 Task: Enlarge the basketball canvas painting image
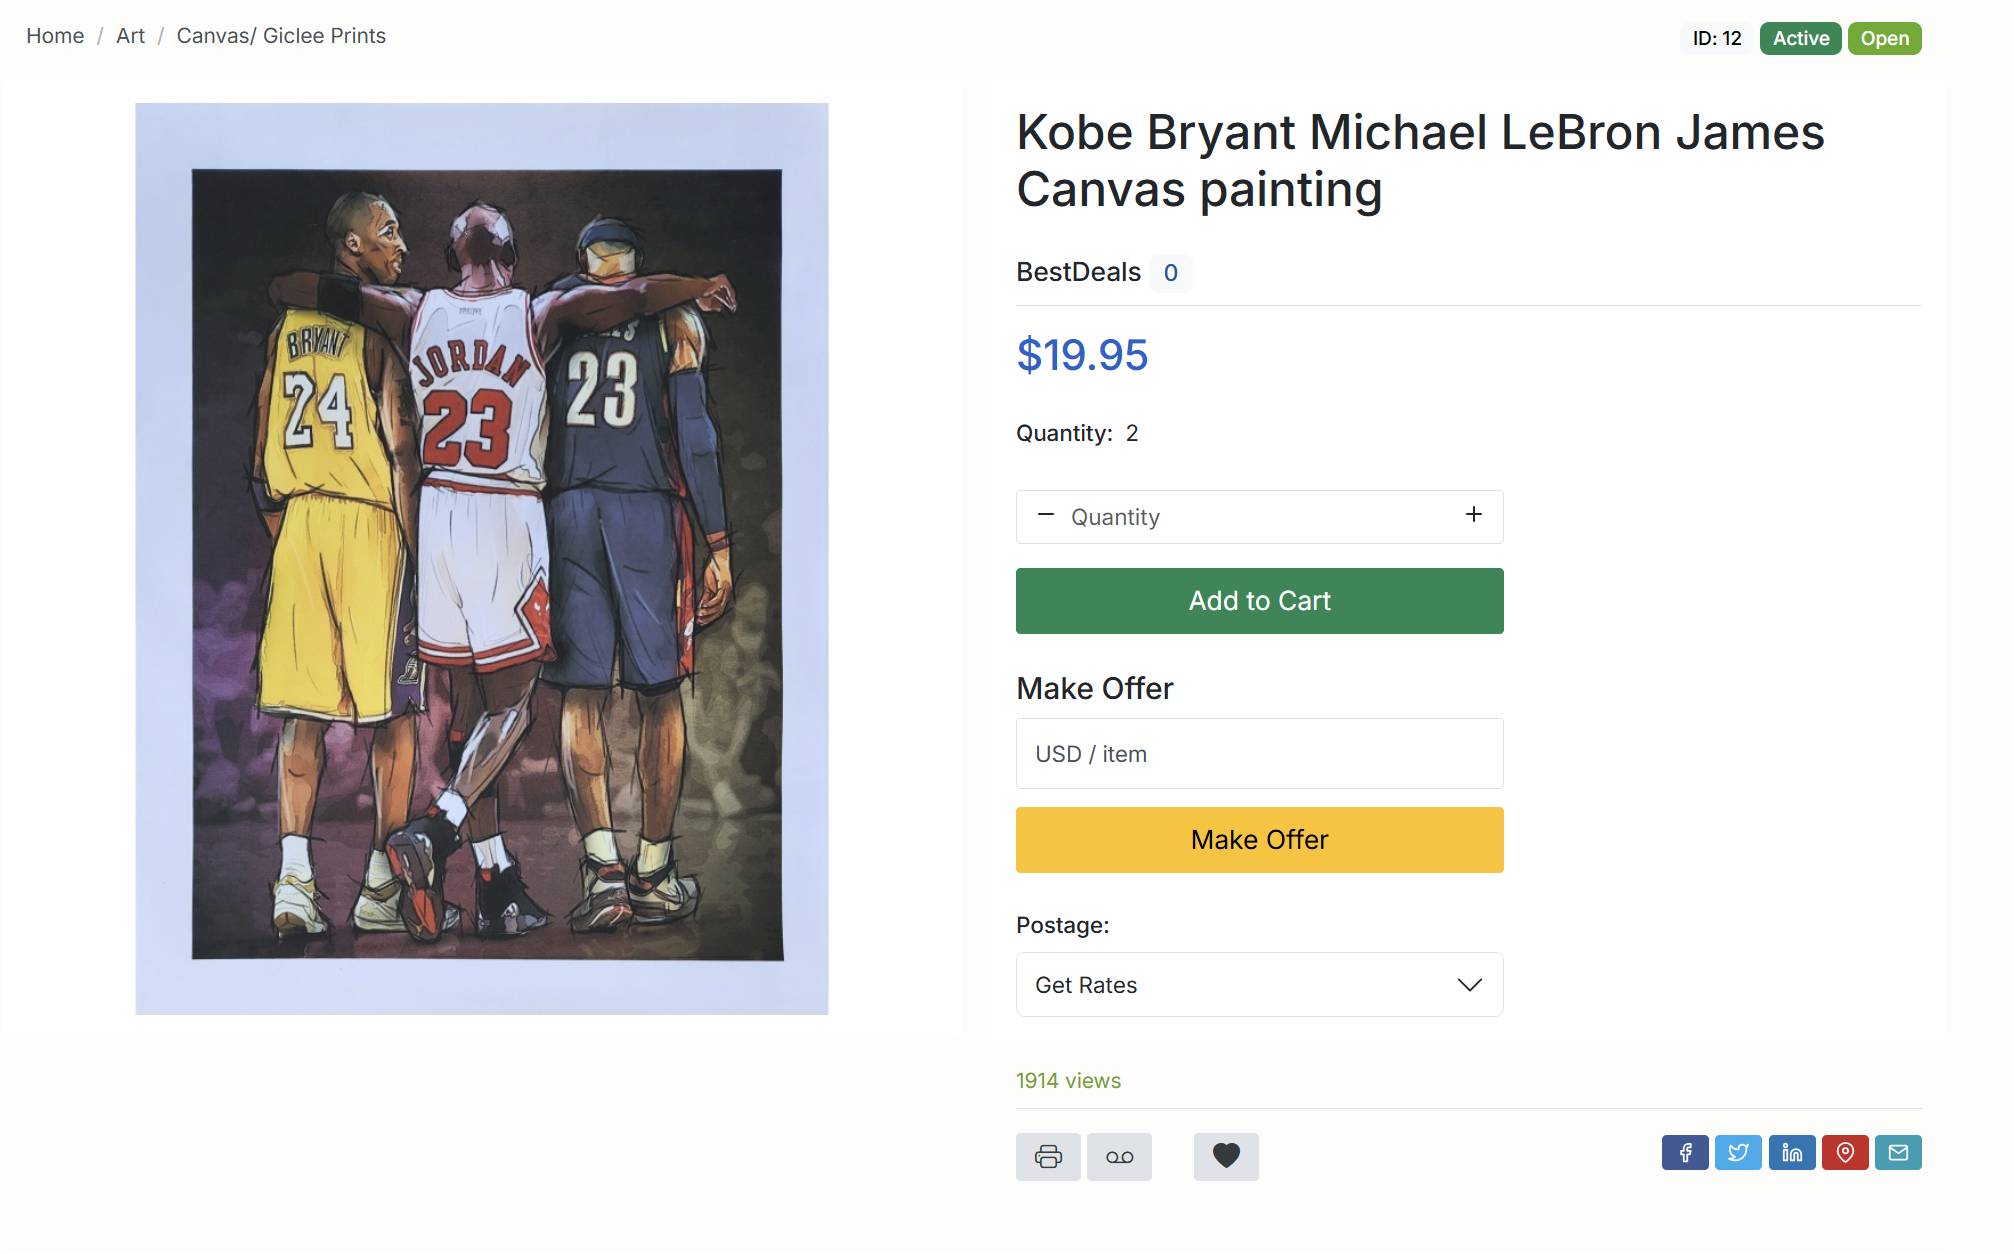coord(482,559)
